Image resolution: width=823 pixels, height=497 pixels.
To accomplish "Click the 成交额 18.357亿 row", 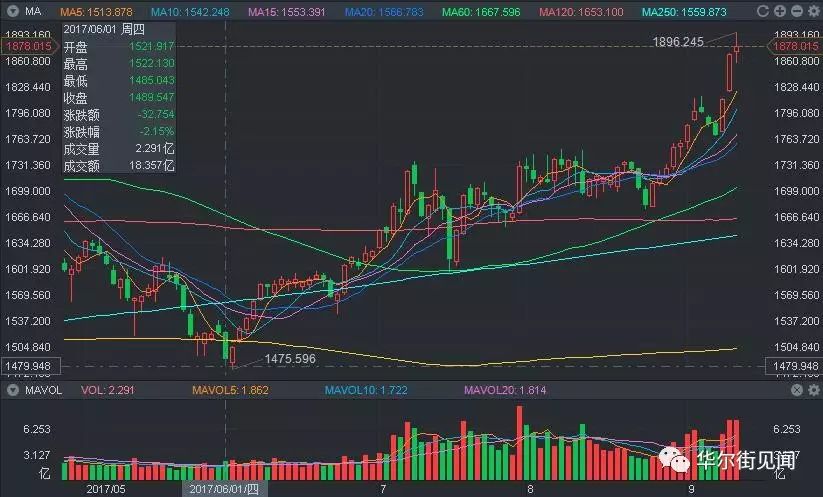I will (119, 165).
